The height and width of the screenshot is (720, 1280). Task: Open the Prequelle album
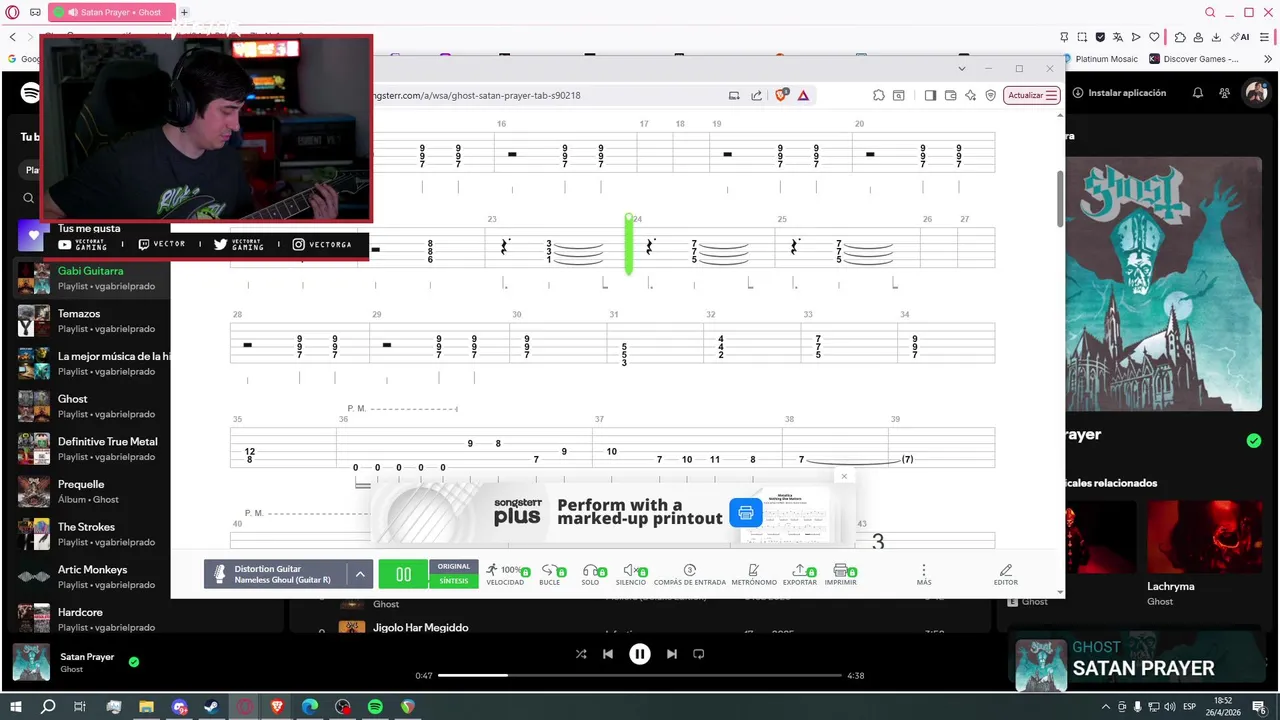(92, 491)
